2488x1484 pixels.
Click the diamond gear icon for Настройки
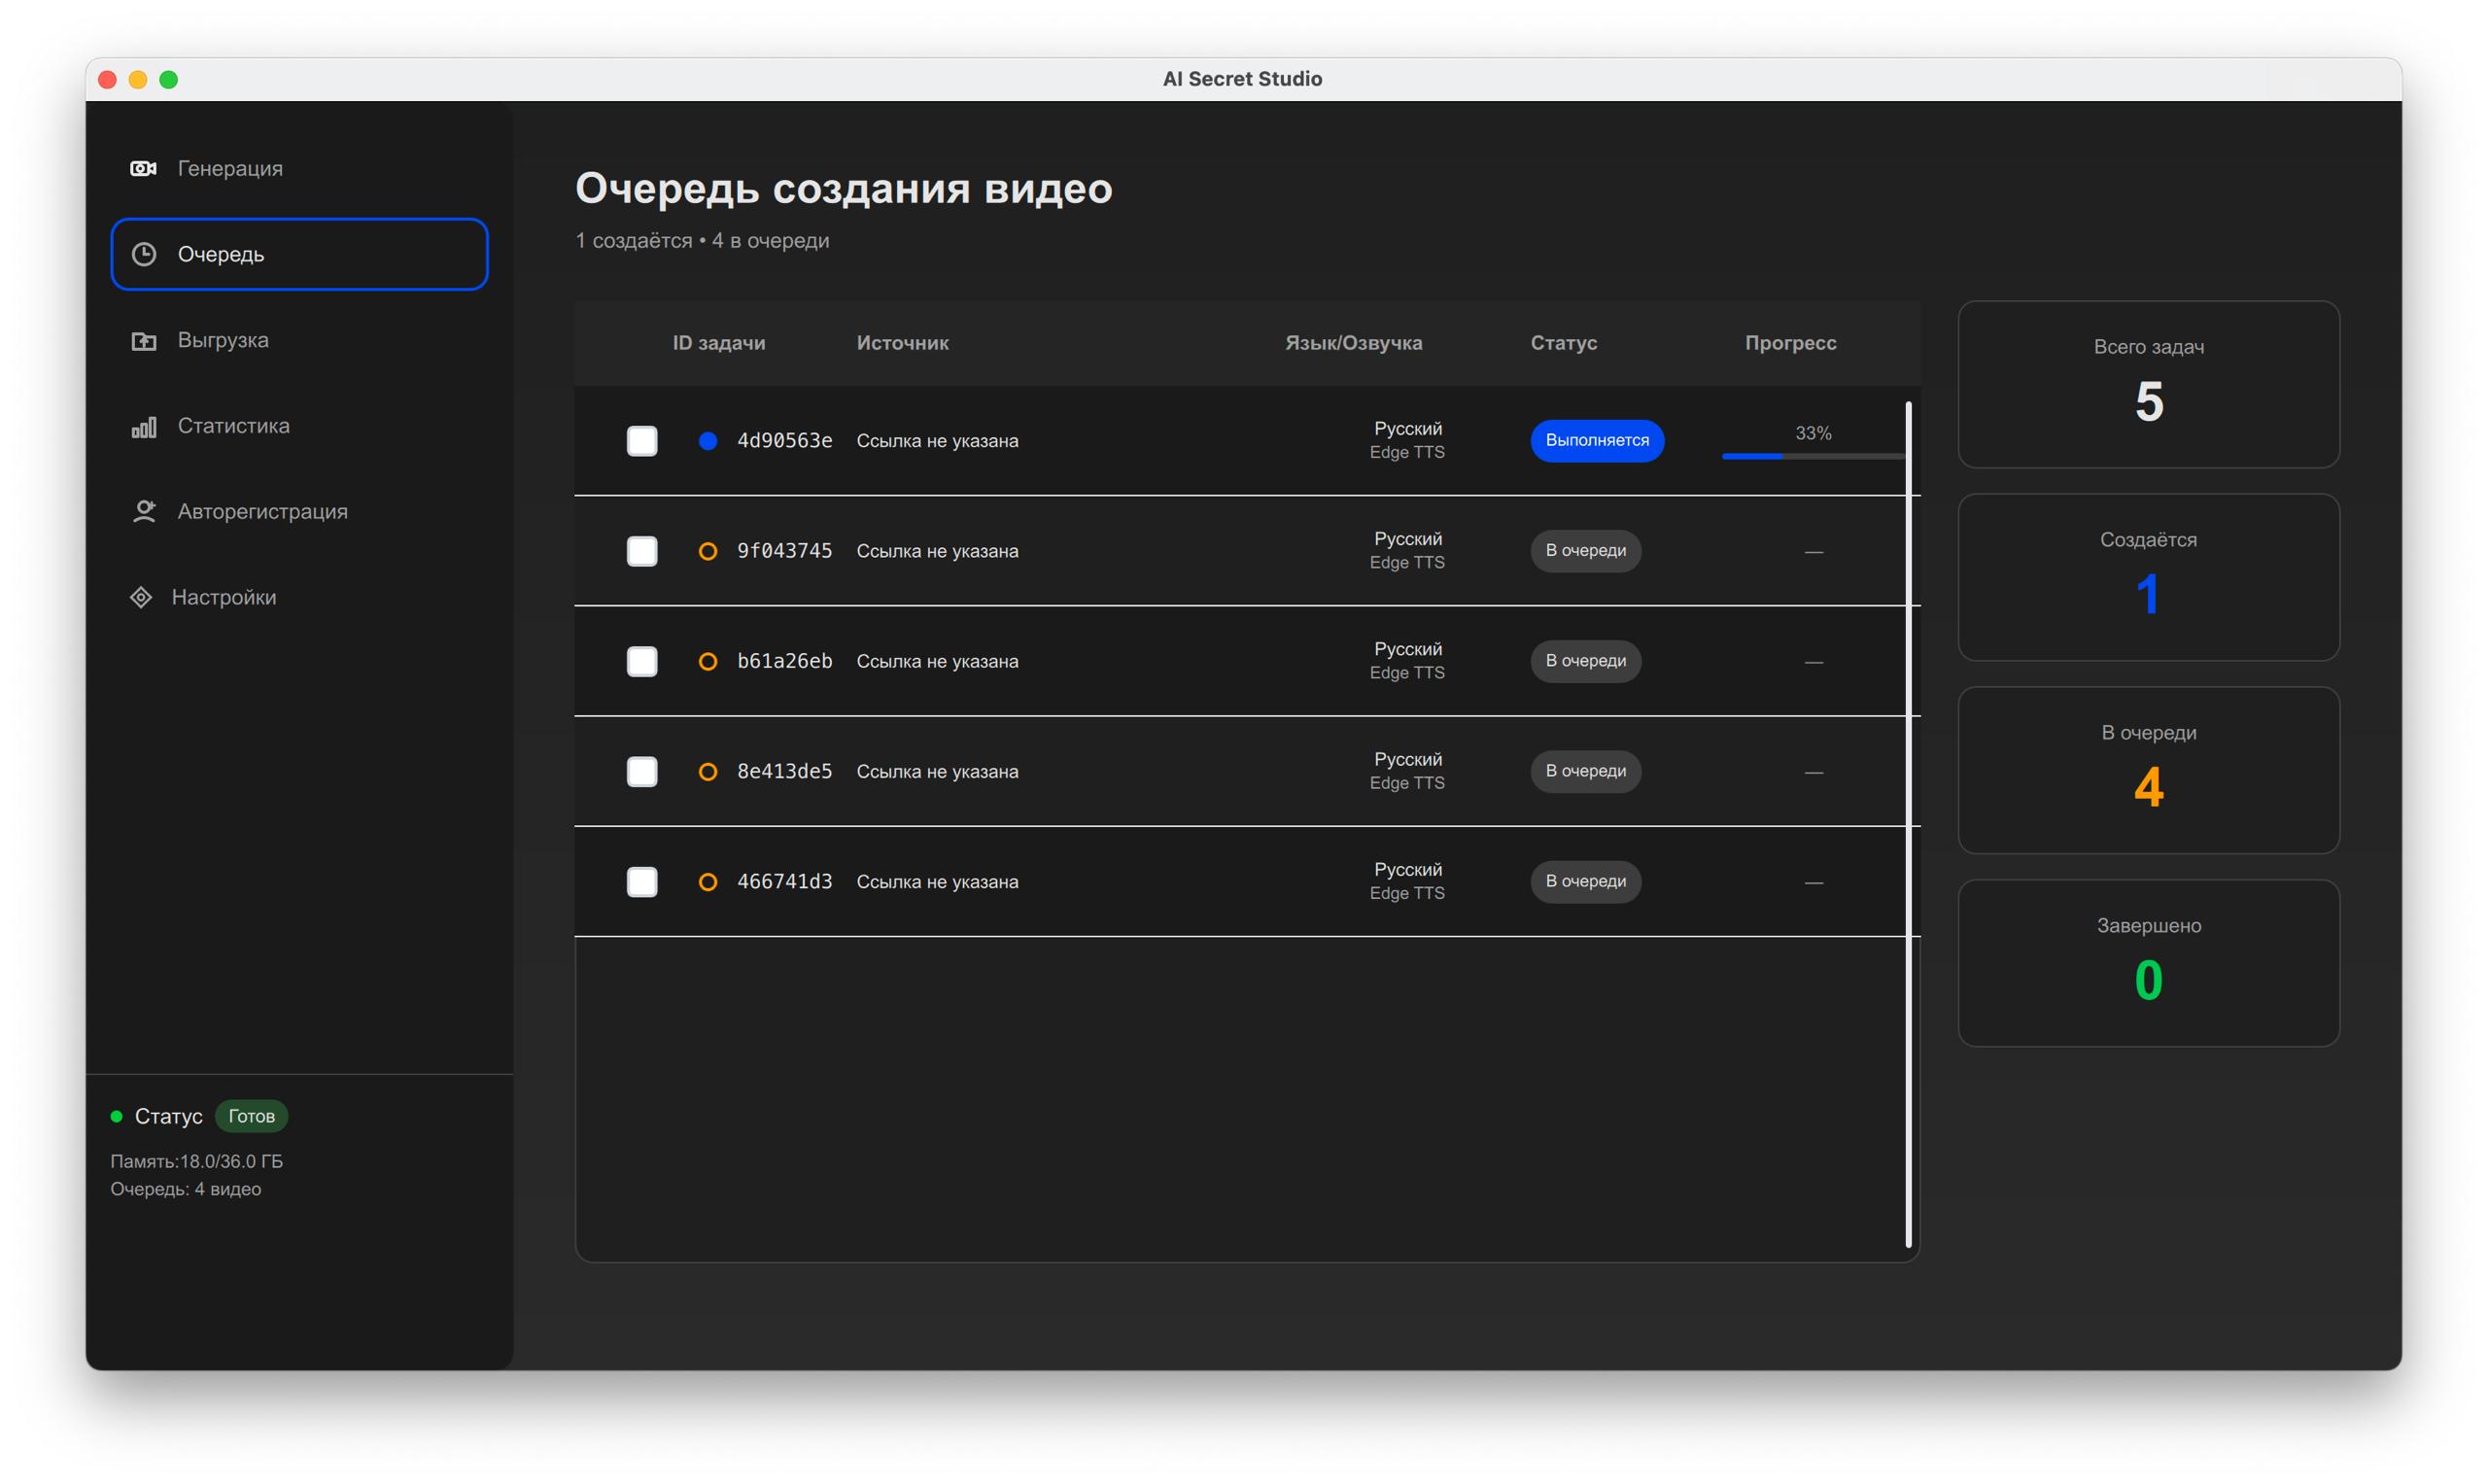coord(141,597)
